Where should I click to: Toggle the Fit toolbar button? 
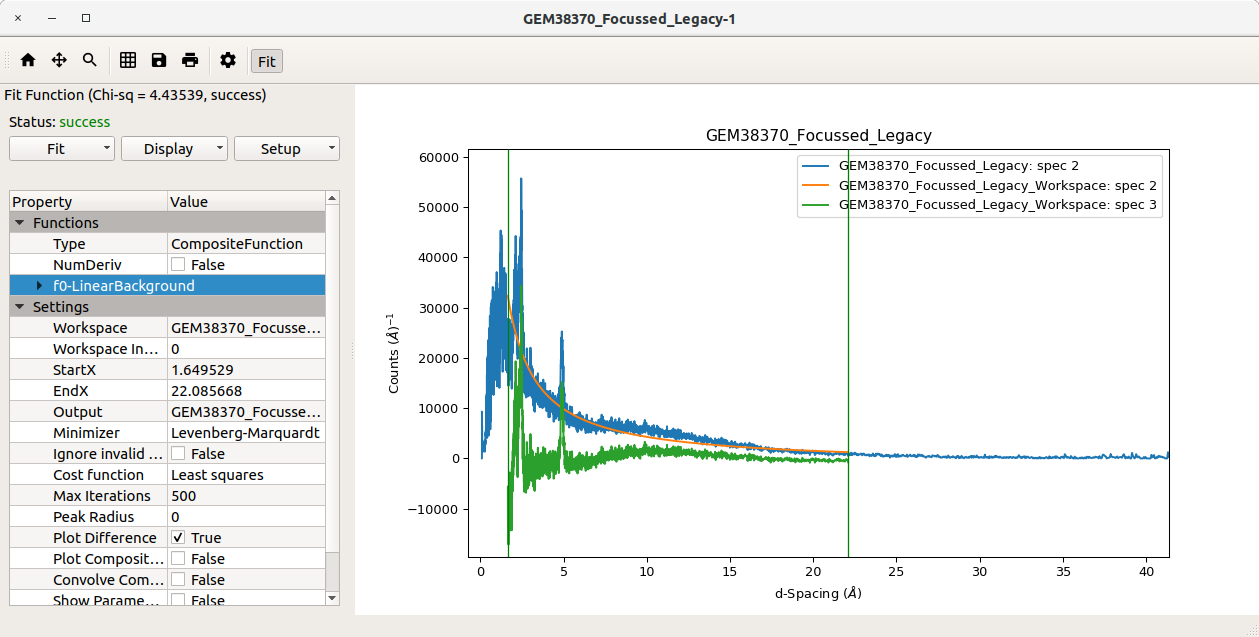coord(267,61)
